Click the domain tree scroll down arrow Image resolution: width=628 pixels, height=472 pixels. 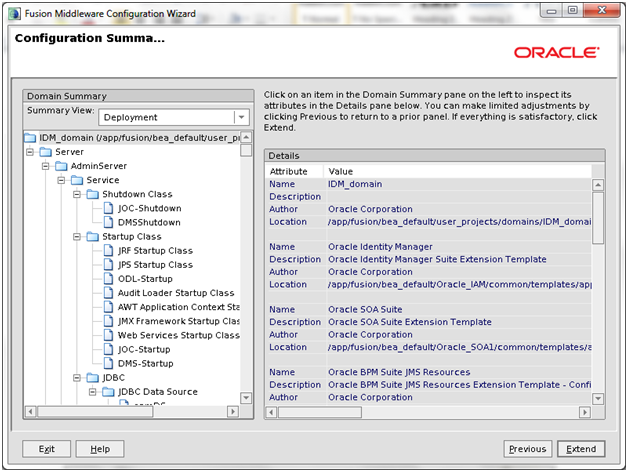click(x=246, y=398)
